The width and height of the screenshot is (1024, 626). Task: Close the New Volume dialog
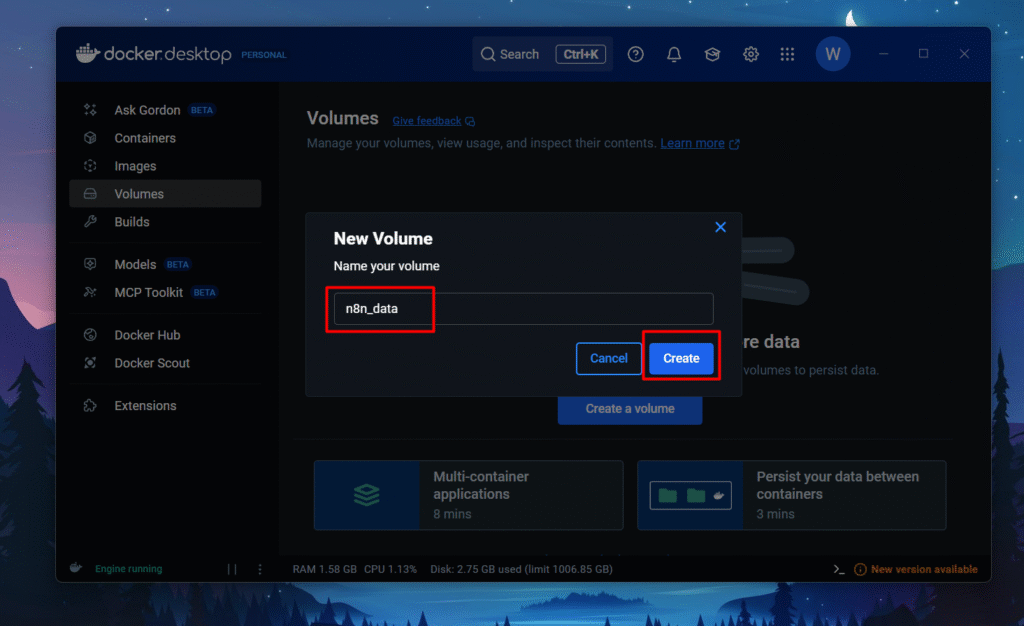(720, 227)
